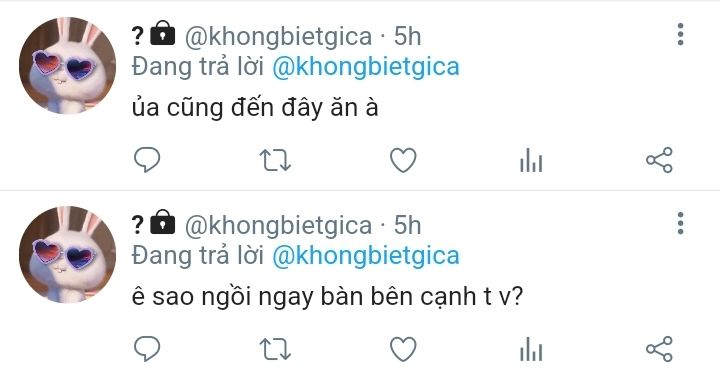Retweet the "ủa cũng đến đây ăn à" tweet
This screenshot has height=377, width=720.
[x=275, y=160]
